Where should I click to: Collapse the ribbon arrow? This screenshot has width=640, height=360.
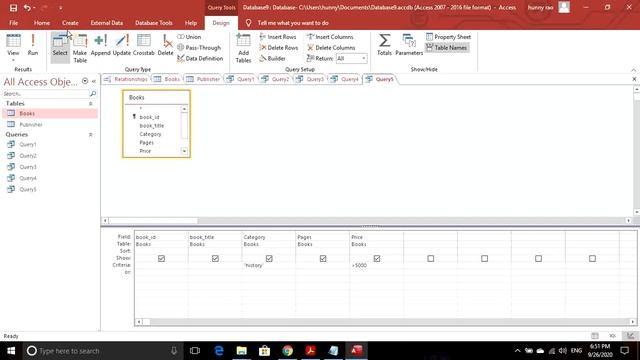pyautogui.click(x=633, y=70)
